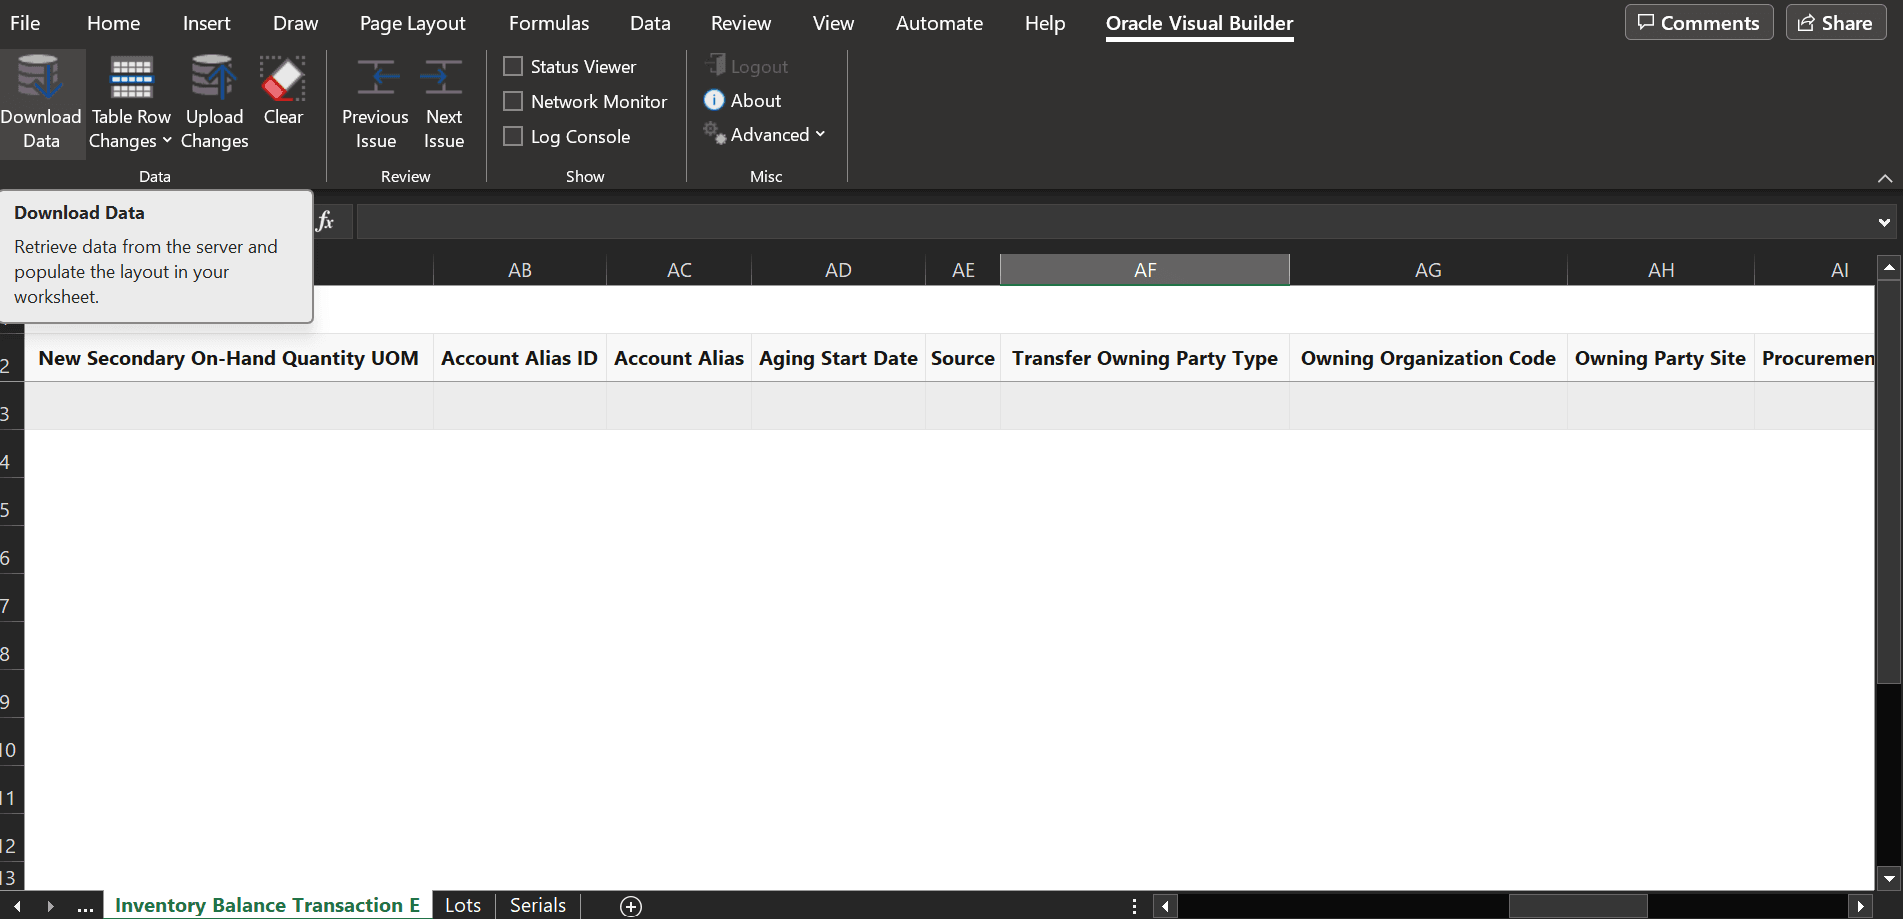Viewport: 1903px width, 919px height.
Task: Select column AF header
Action: 1145,270
